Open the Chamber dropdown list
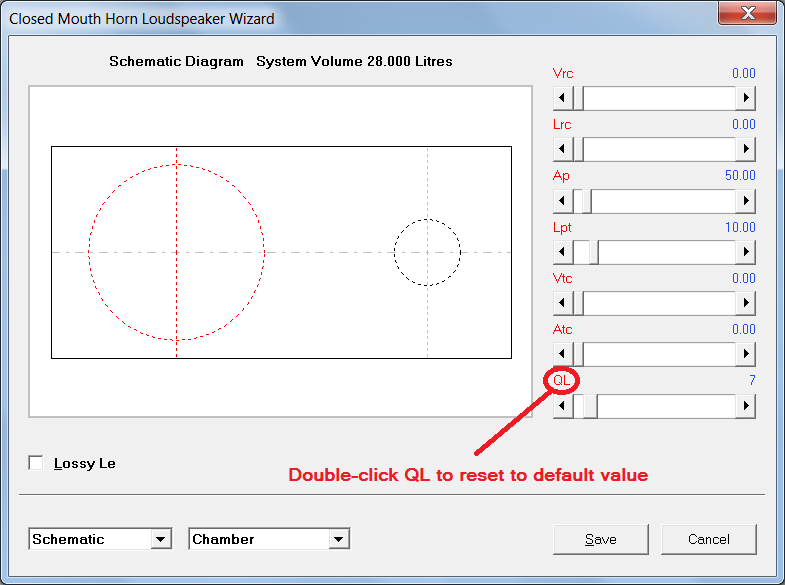Viewport: 785px width, 585px height. pos(339,539)
